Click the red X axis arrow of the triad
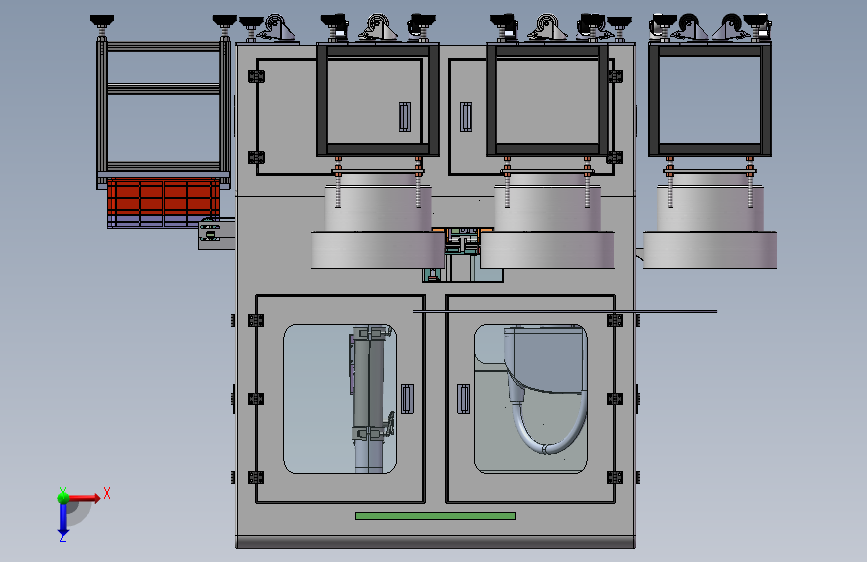The image size is (867, 562). [x=84, y=498]
